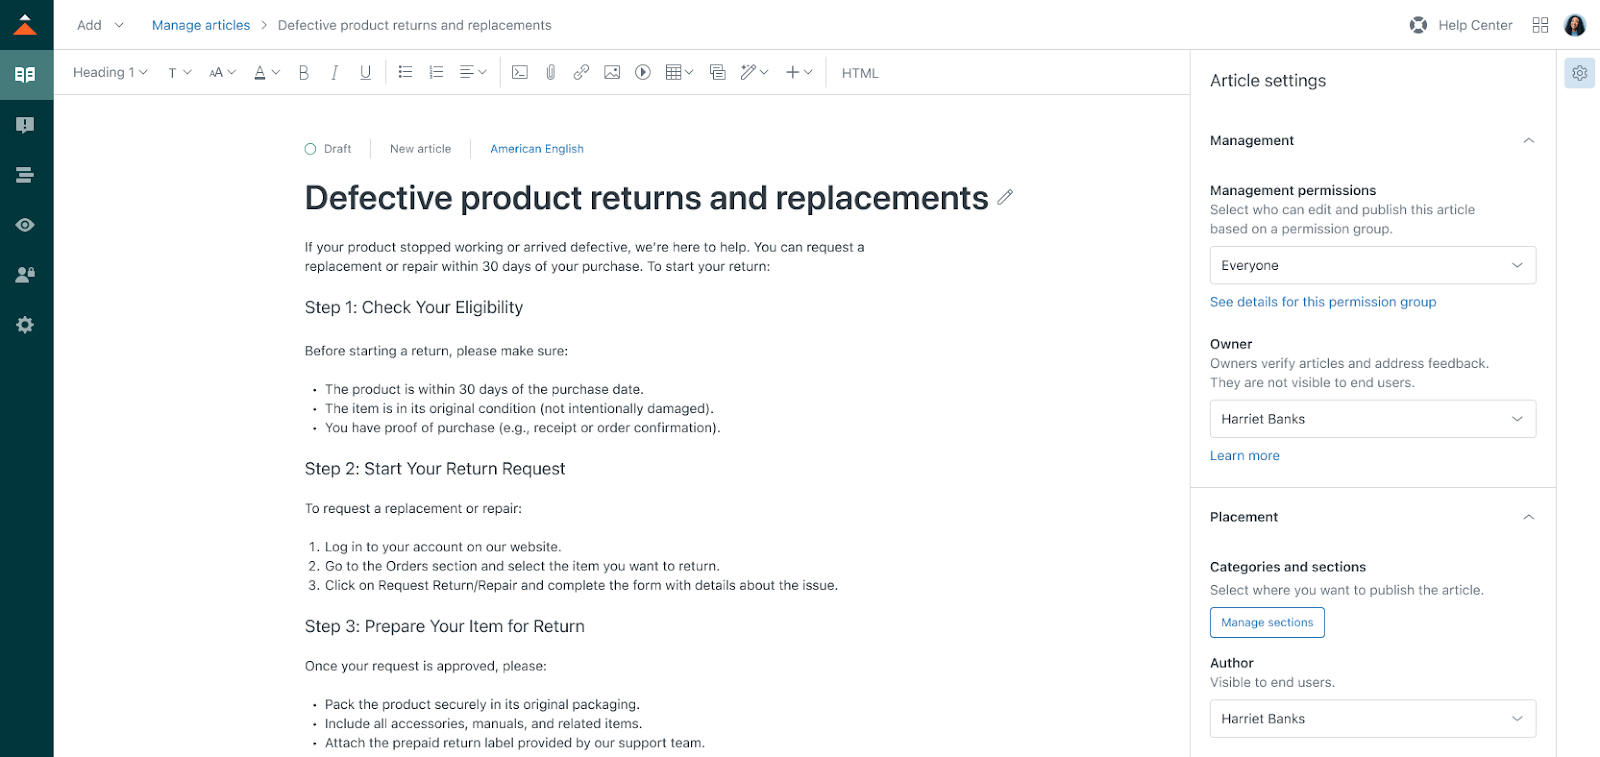Toggle underline formatting
The width and height of the screenshot is (1600, 757).
[x=366, y=73]
